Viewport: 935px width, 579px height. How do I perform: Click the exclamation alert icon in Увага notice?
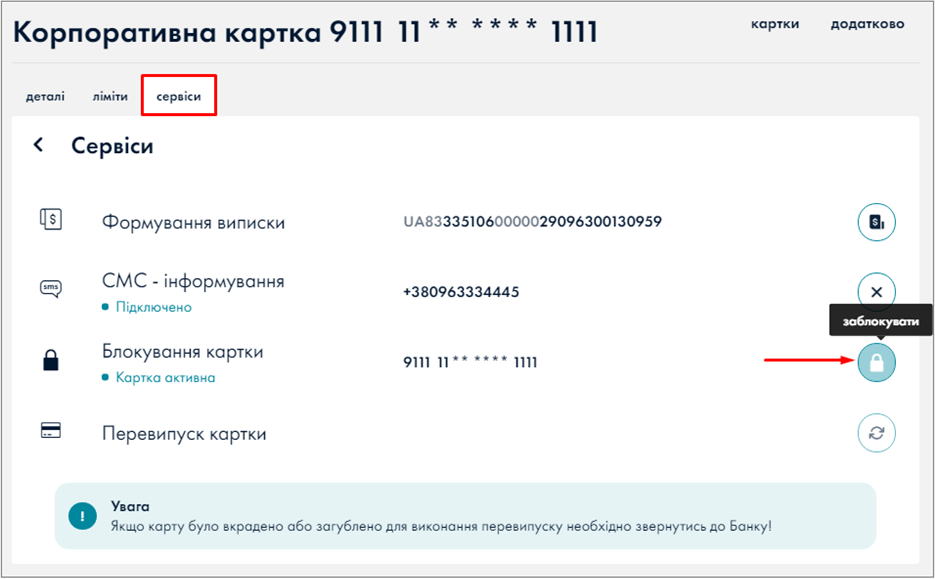(x=82, y=516)
